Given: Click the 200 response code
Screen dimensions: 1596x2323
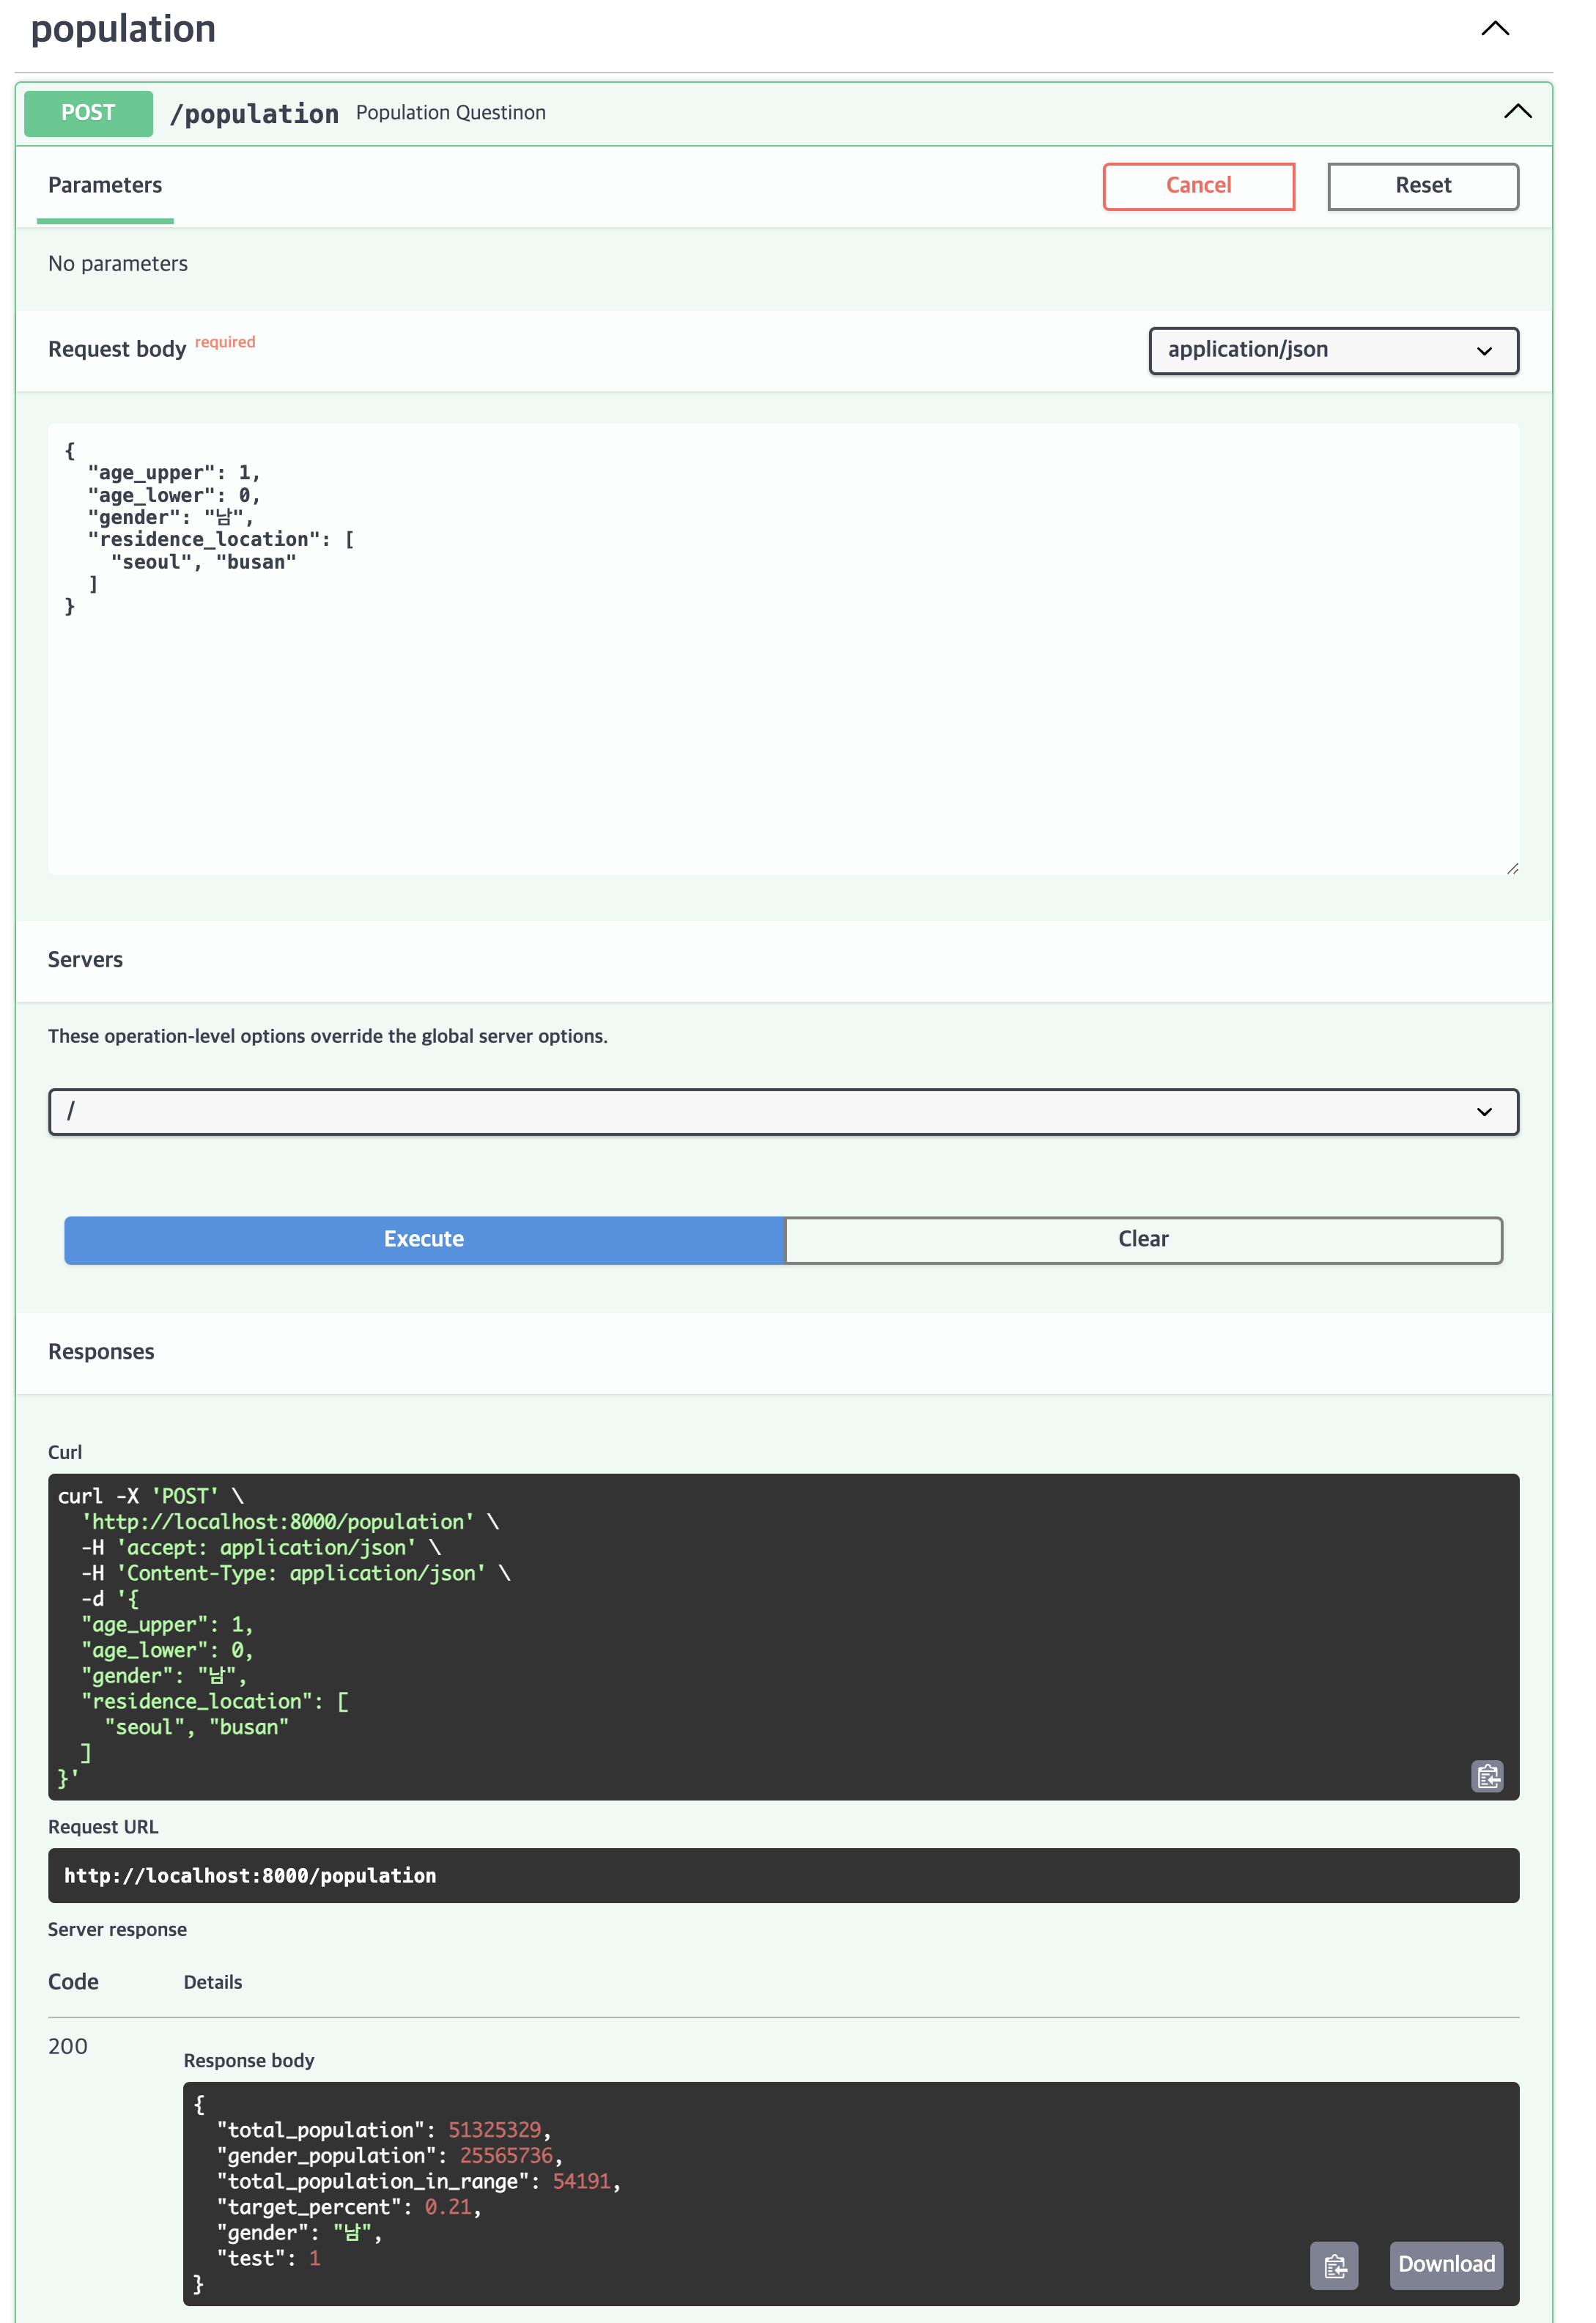Looking at the screenshot, I should pos(68,2046).
